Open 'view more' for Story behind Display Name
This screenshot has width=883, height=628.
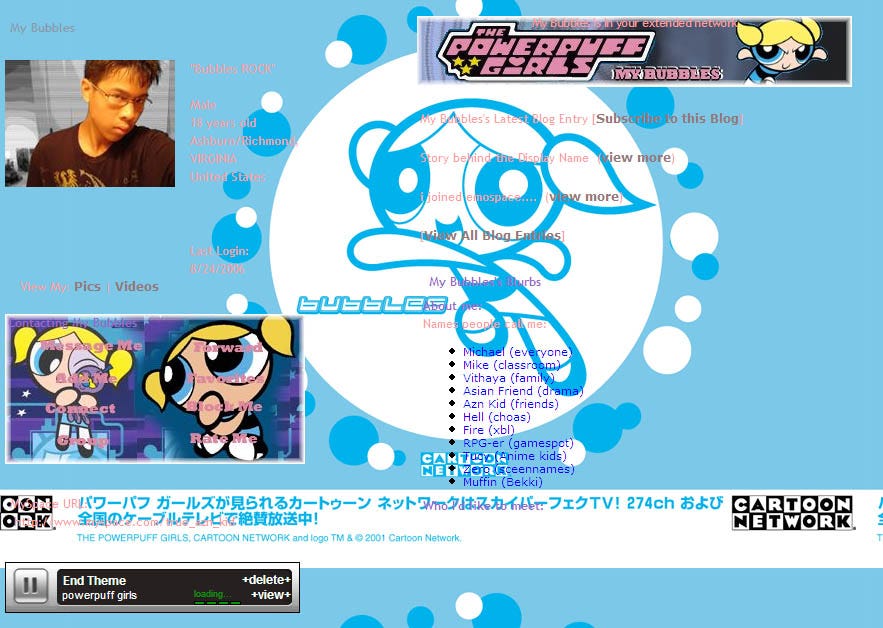pyautogui.click(x=636, y=158)
